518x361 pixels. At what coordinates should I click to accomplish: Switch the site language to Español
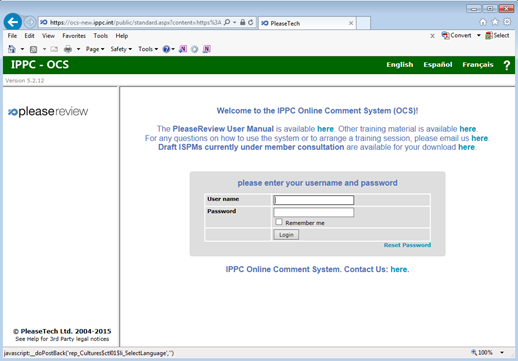438,65
